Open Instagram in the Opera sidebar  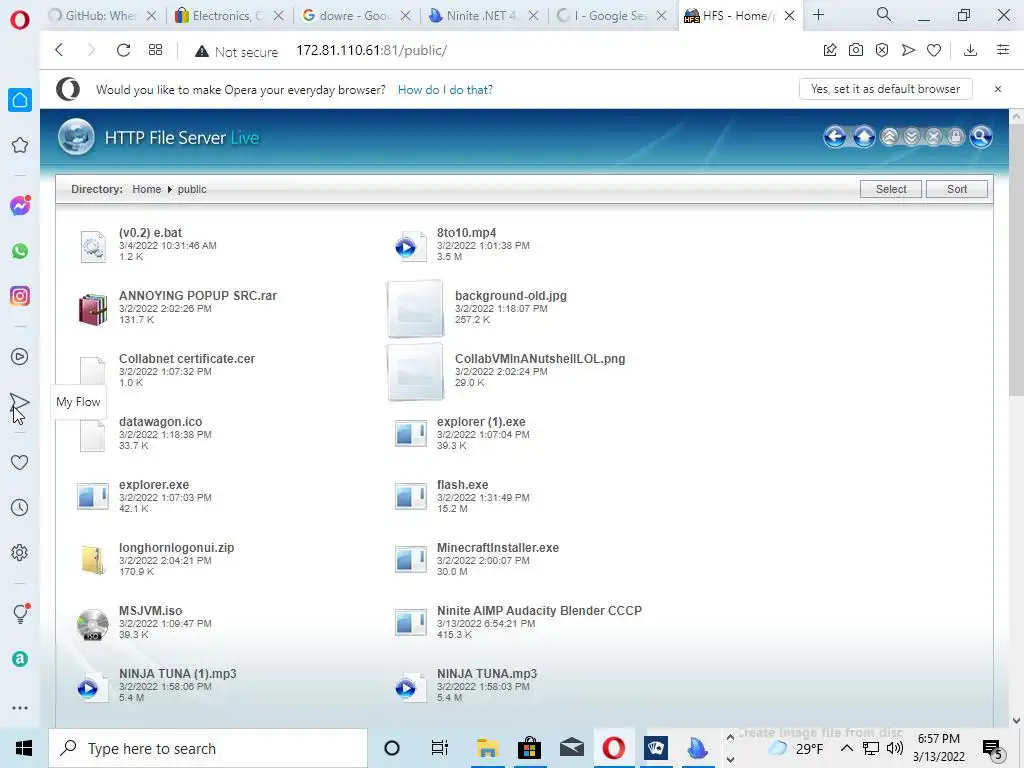[20, 296]
